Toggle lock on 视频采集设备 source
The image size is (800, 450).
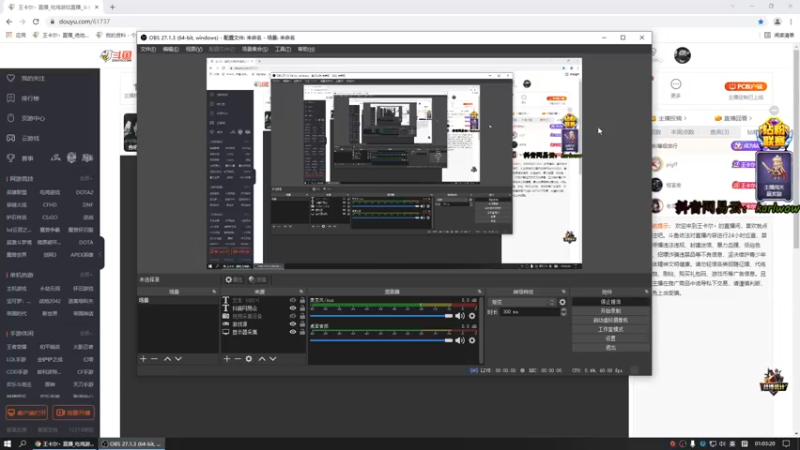coord(302,316)
